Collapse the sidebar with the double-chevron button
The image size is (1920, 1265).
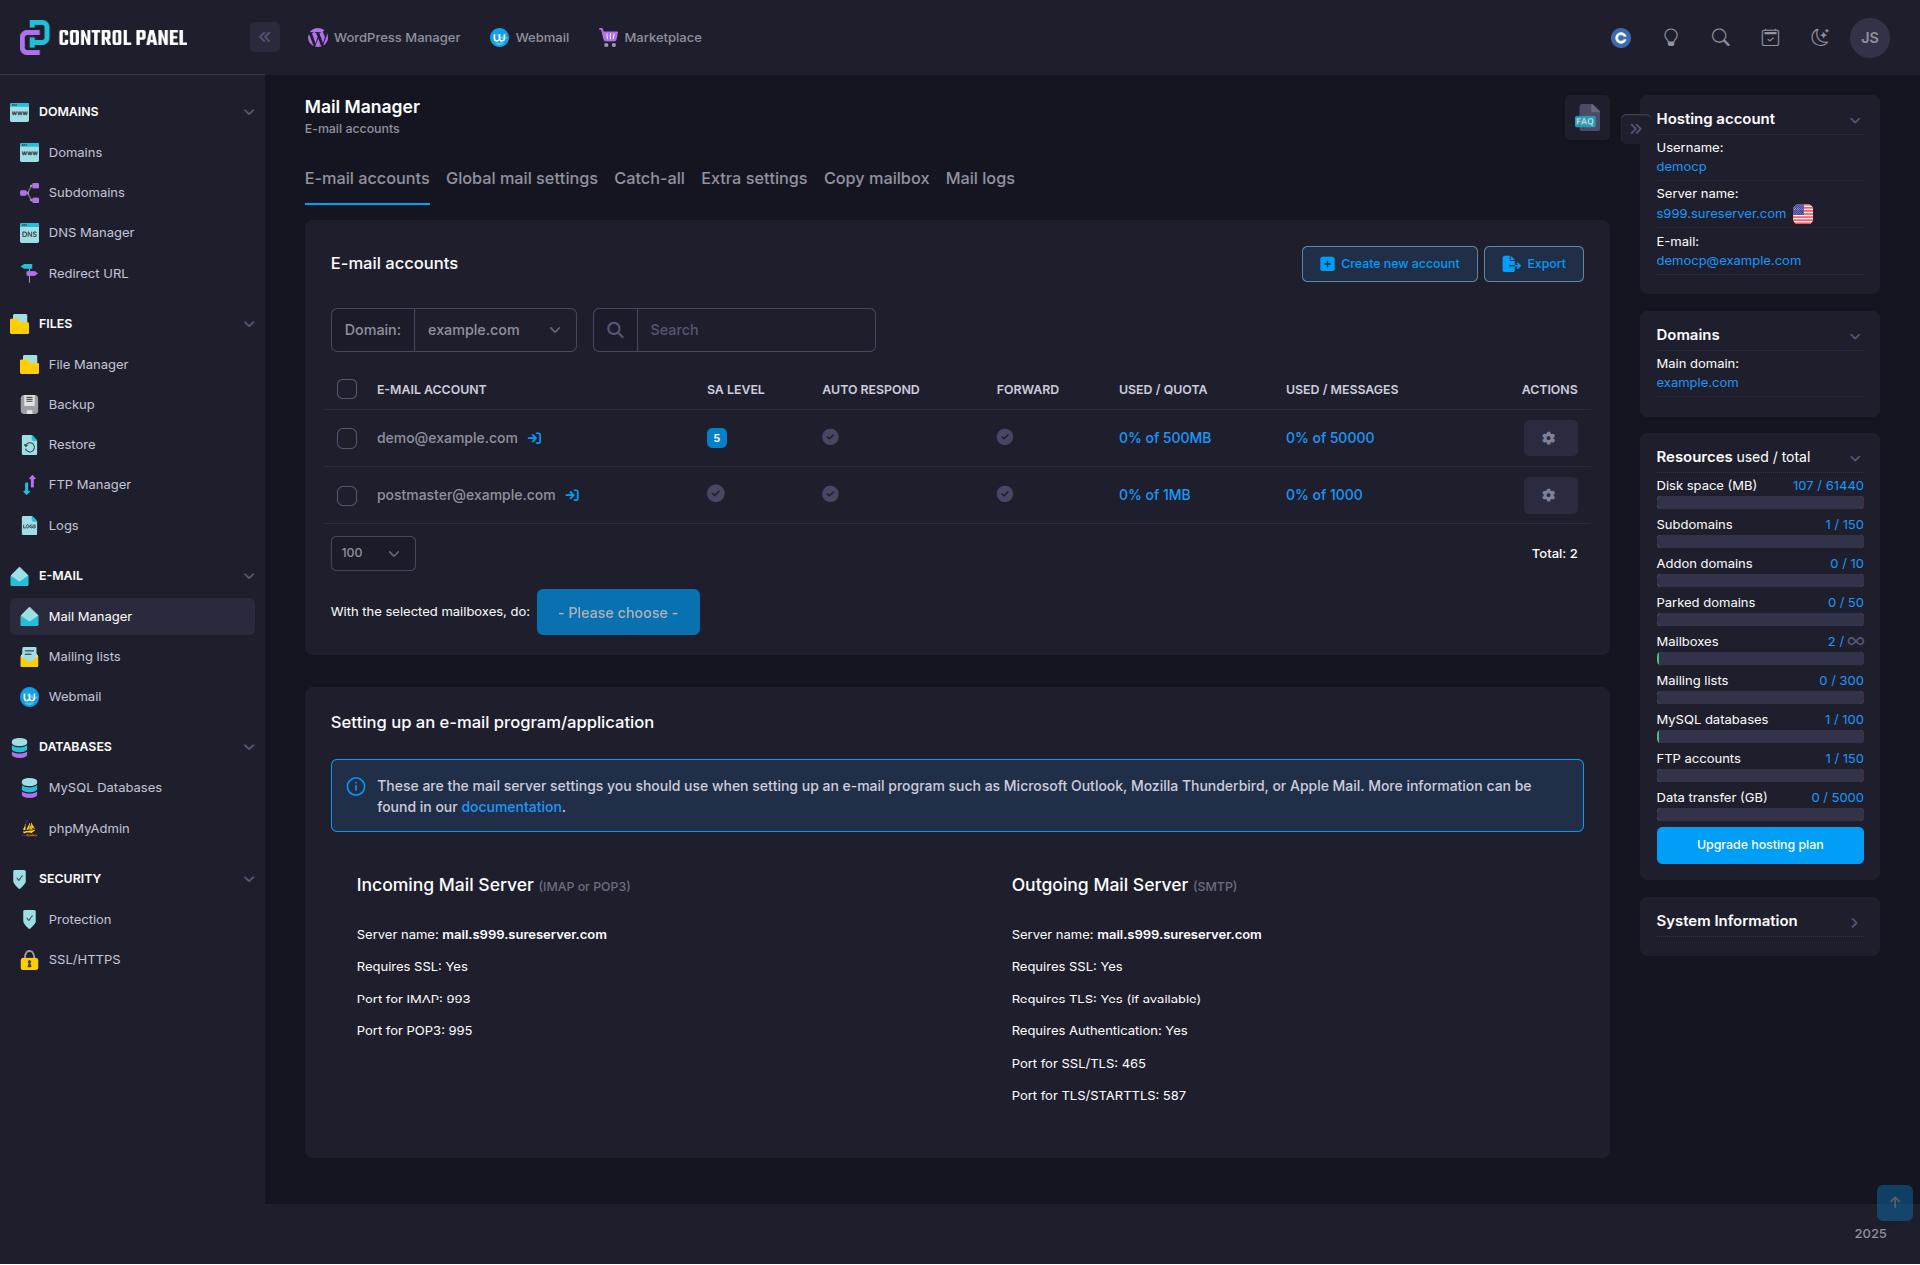(x=265, y=37)
